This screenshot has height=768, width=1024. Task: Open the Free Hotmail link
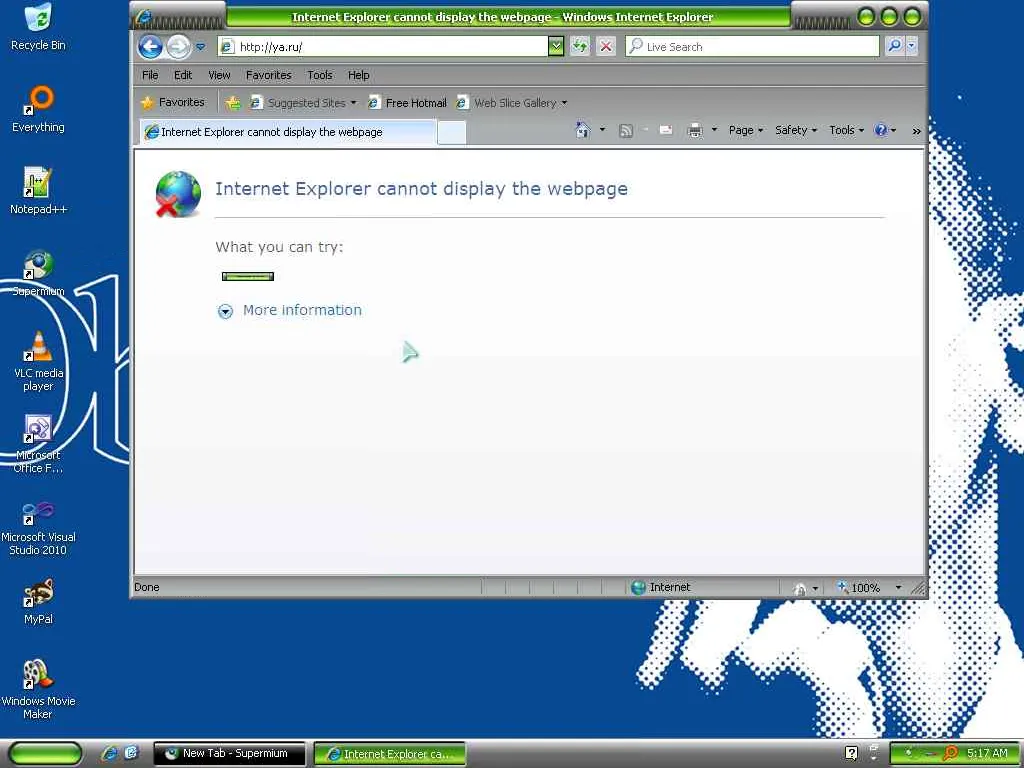click(x=408, y=103)
